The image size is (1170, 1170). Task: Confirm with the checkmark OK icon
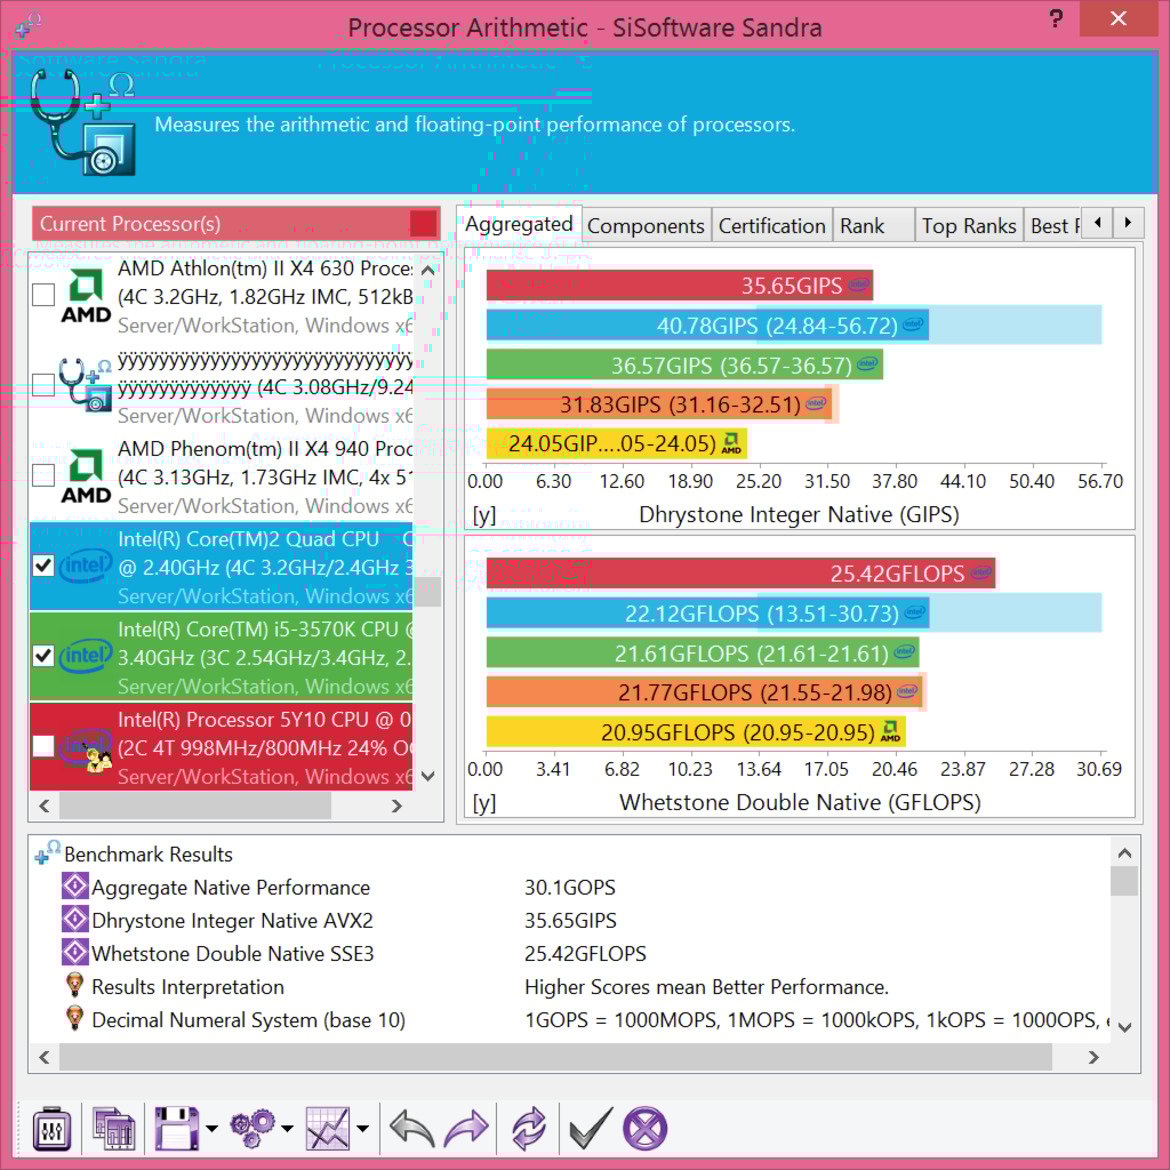click(x=590, y=1128)
